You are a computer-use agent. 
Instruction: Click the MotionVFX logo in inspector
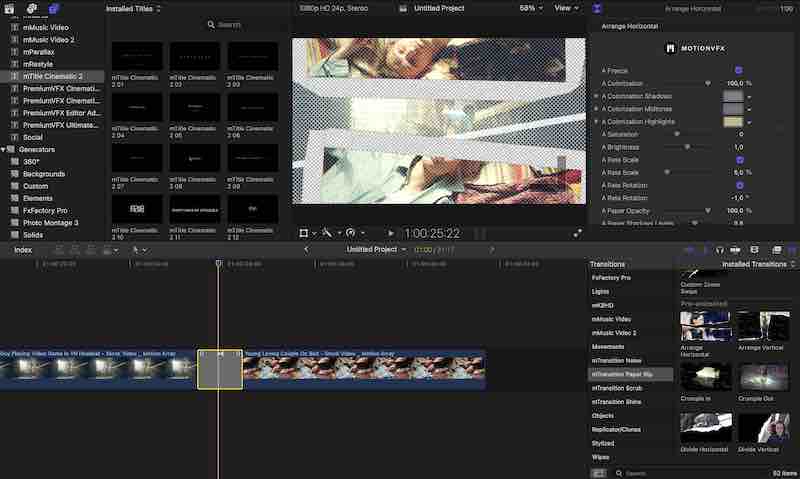click(x=695, y=48)
